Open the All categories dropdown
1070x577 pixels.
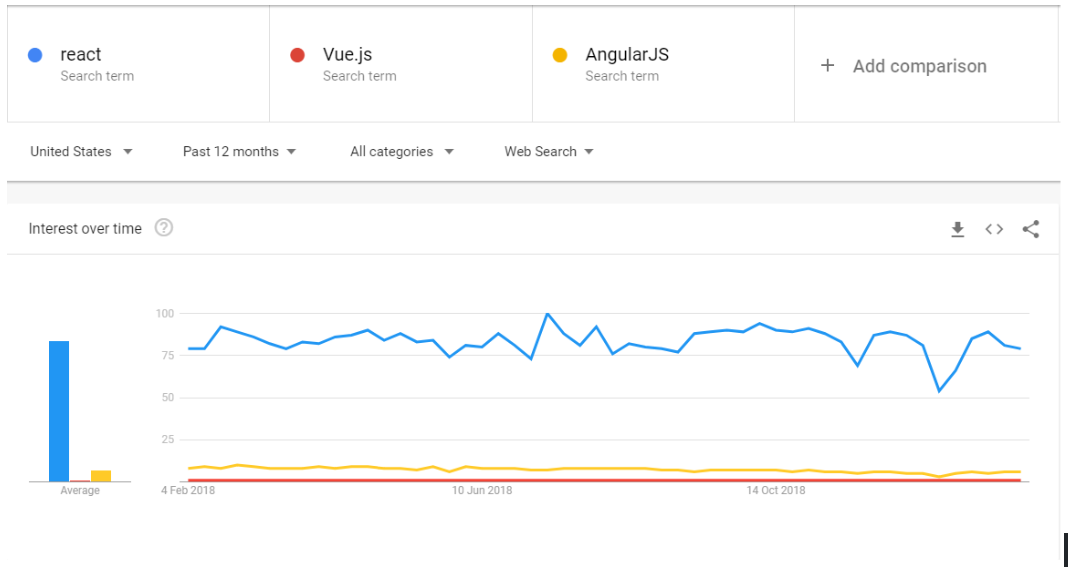click(402, 151)
